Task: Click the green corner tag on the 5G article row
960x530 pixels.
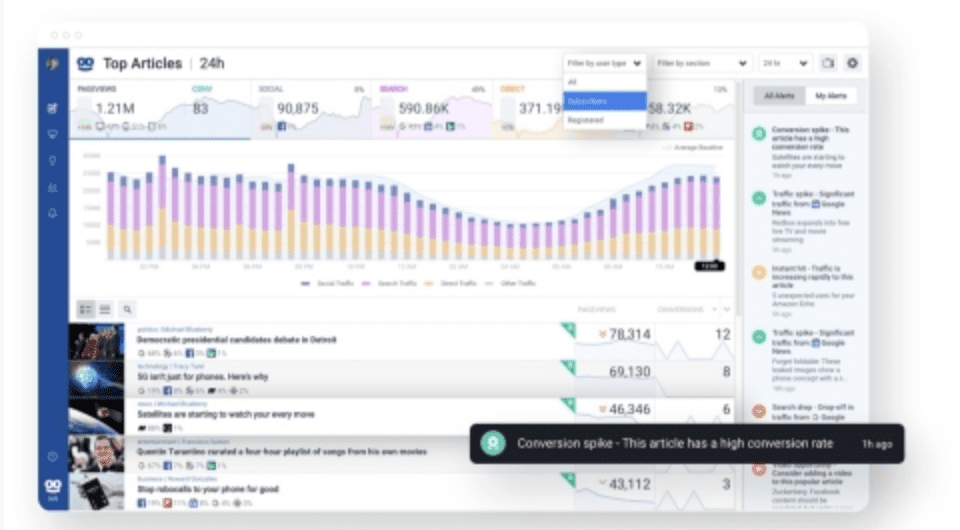Action: (x=568, y=367)
